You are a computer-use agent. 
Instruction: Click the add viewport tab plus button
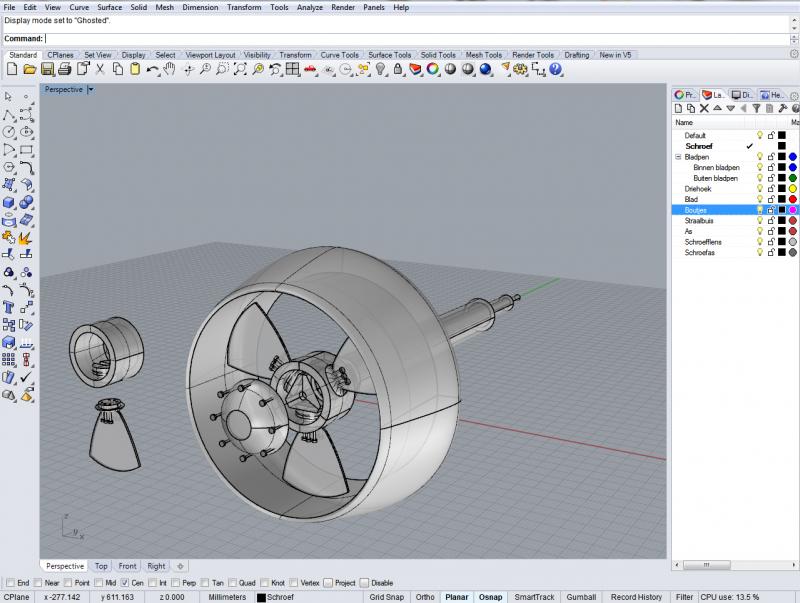click(180, 566)
